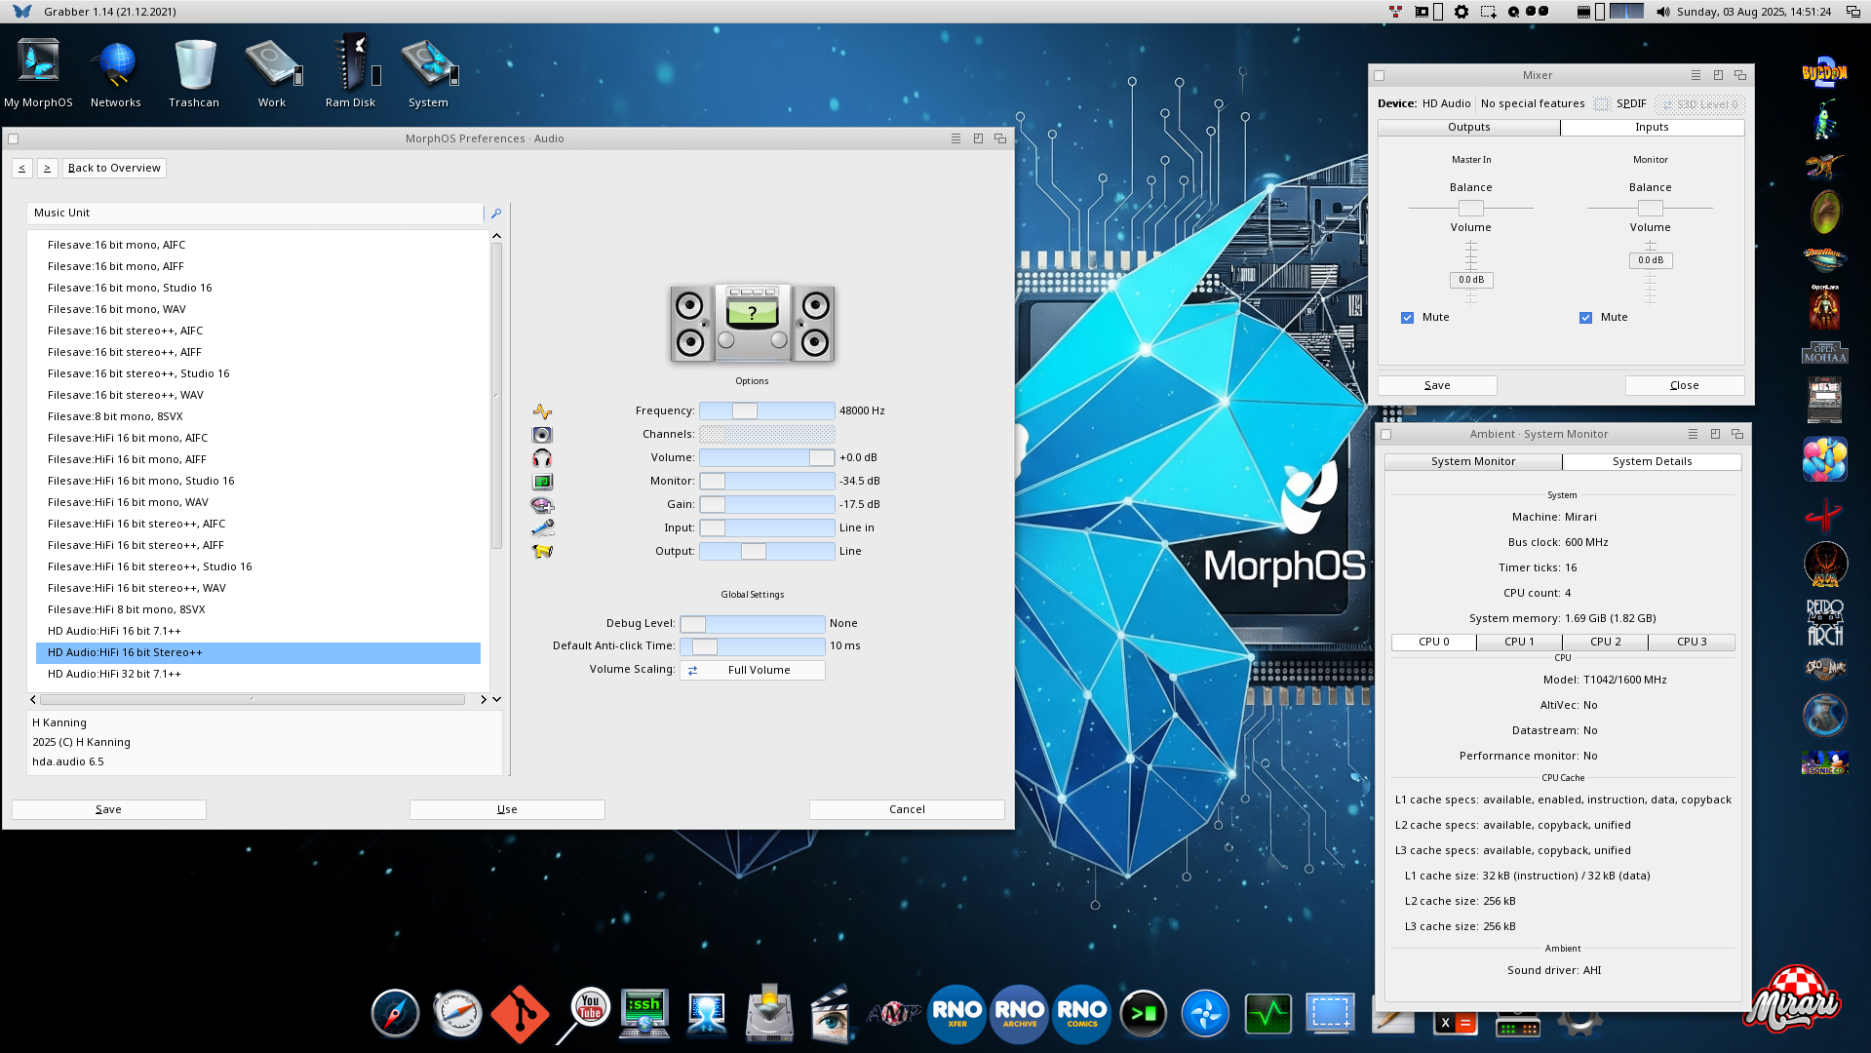Click the Use button

(x=507, y=809)
